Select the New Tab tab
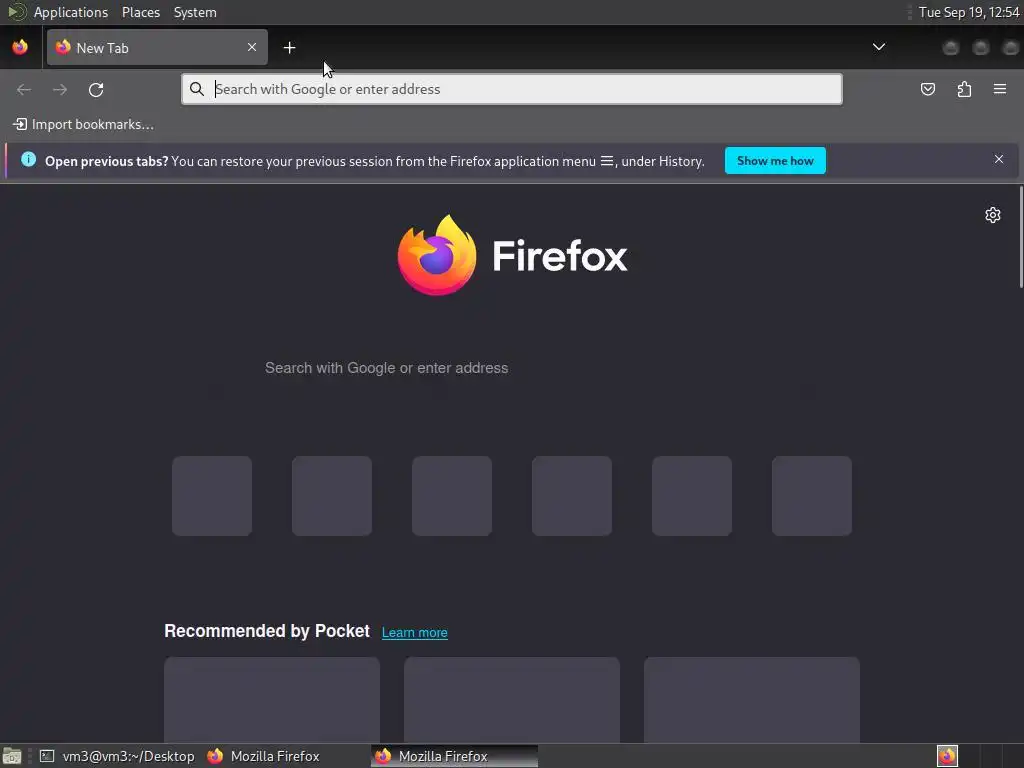 (x=157, y=47)
